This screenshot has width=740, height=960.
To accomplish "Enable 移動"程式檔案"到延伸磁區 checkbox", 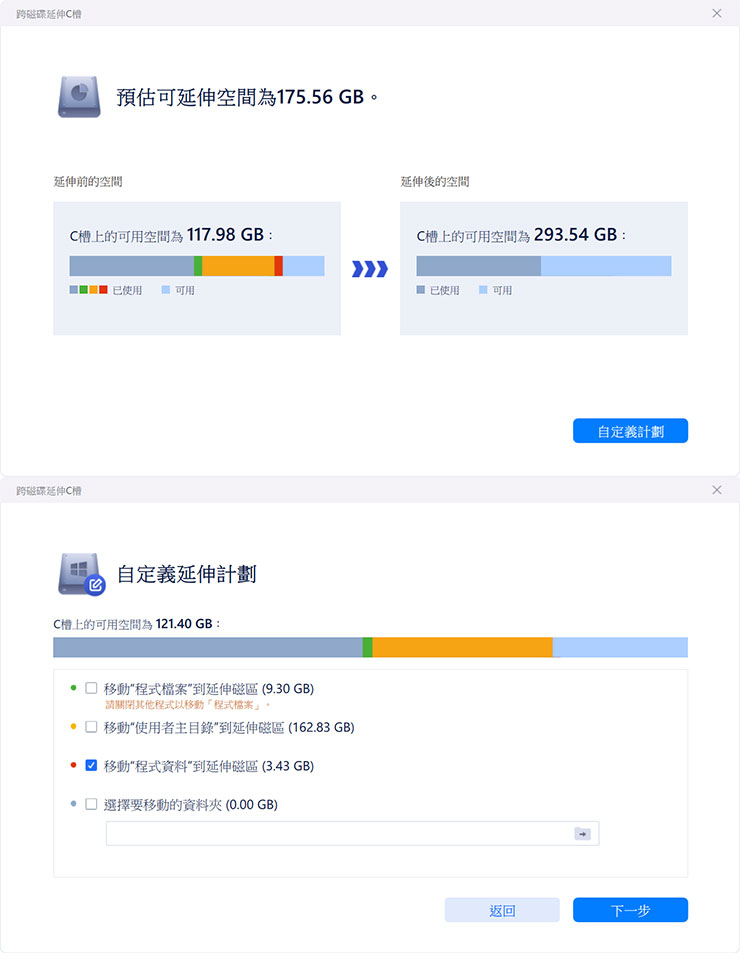I will click(91, 688).
